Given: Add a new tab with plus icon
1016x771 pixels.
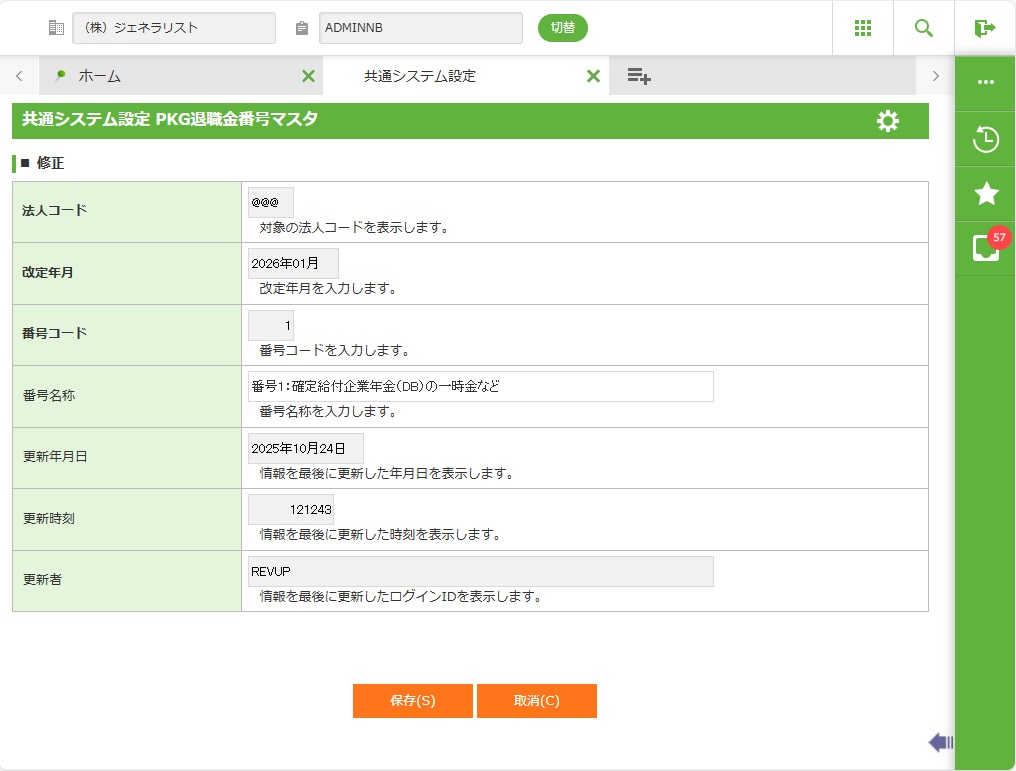Looking at the screenshot, I should (639, 76).
